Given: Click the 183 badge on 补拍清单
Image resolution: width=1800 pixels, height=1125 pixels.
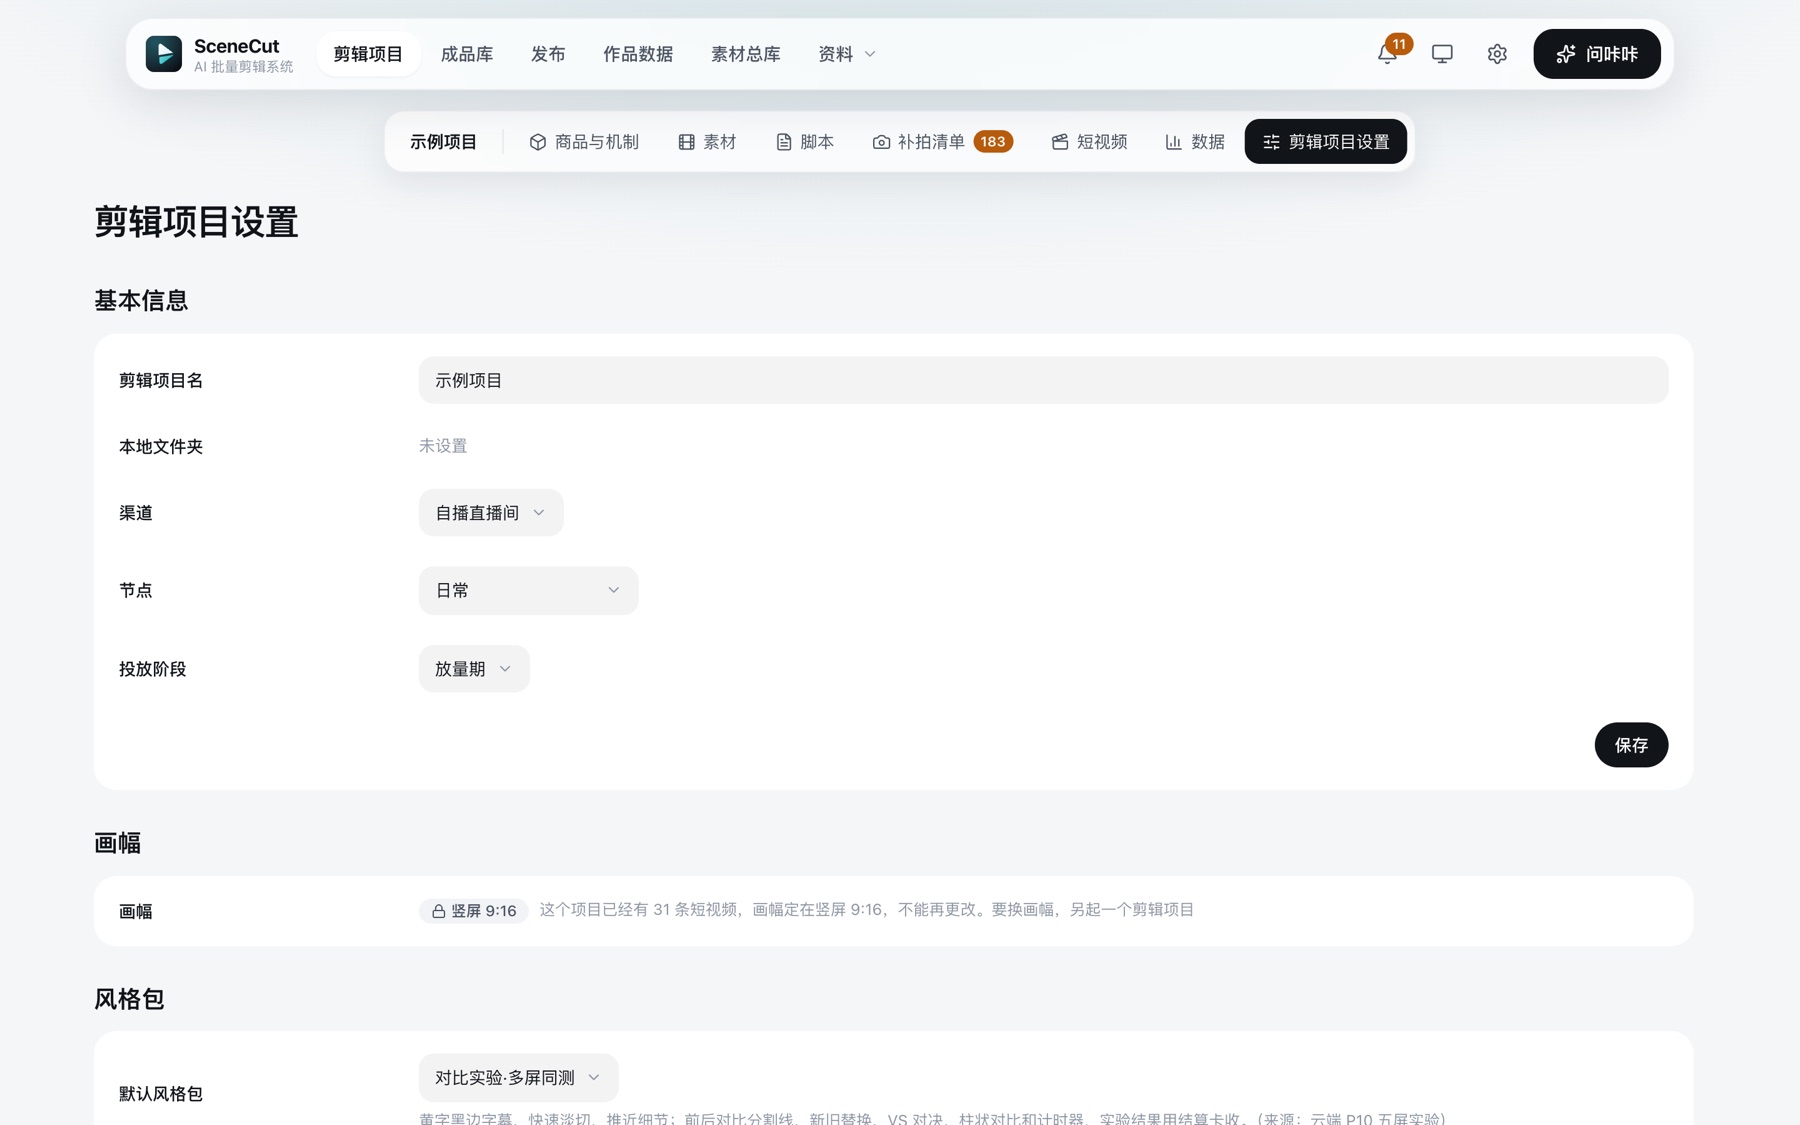Looking at the screenshot, I should [x=993, y=142].
